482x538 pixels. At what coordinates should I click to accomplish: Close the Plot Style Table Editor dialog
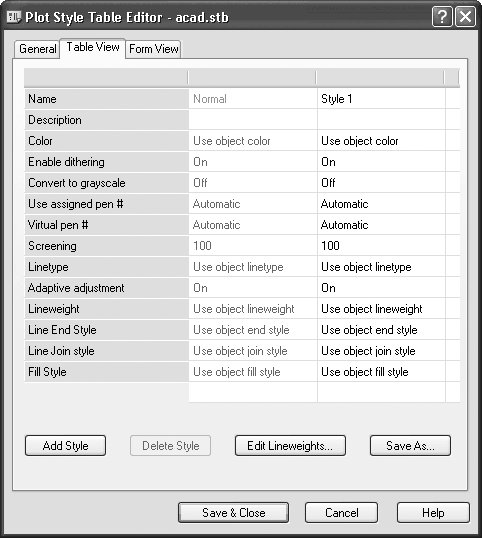click(465, 16)
